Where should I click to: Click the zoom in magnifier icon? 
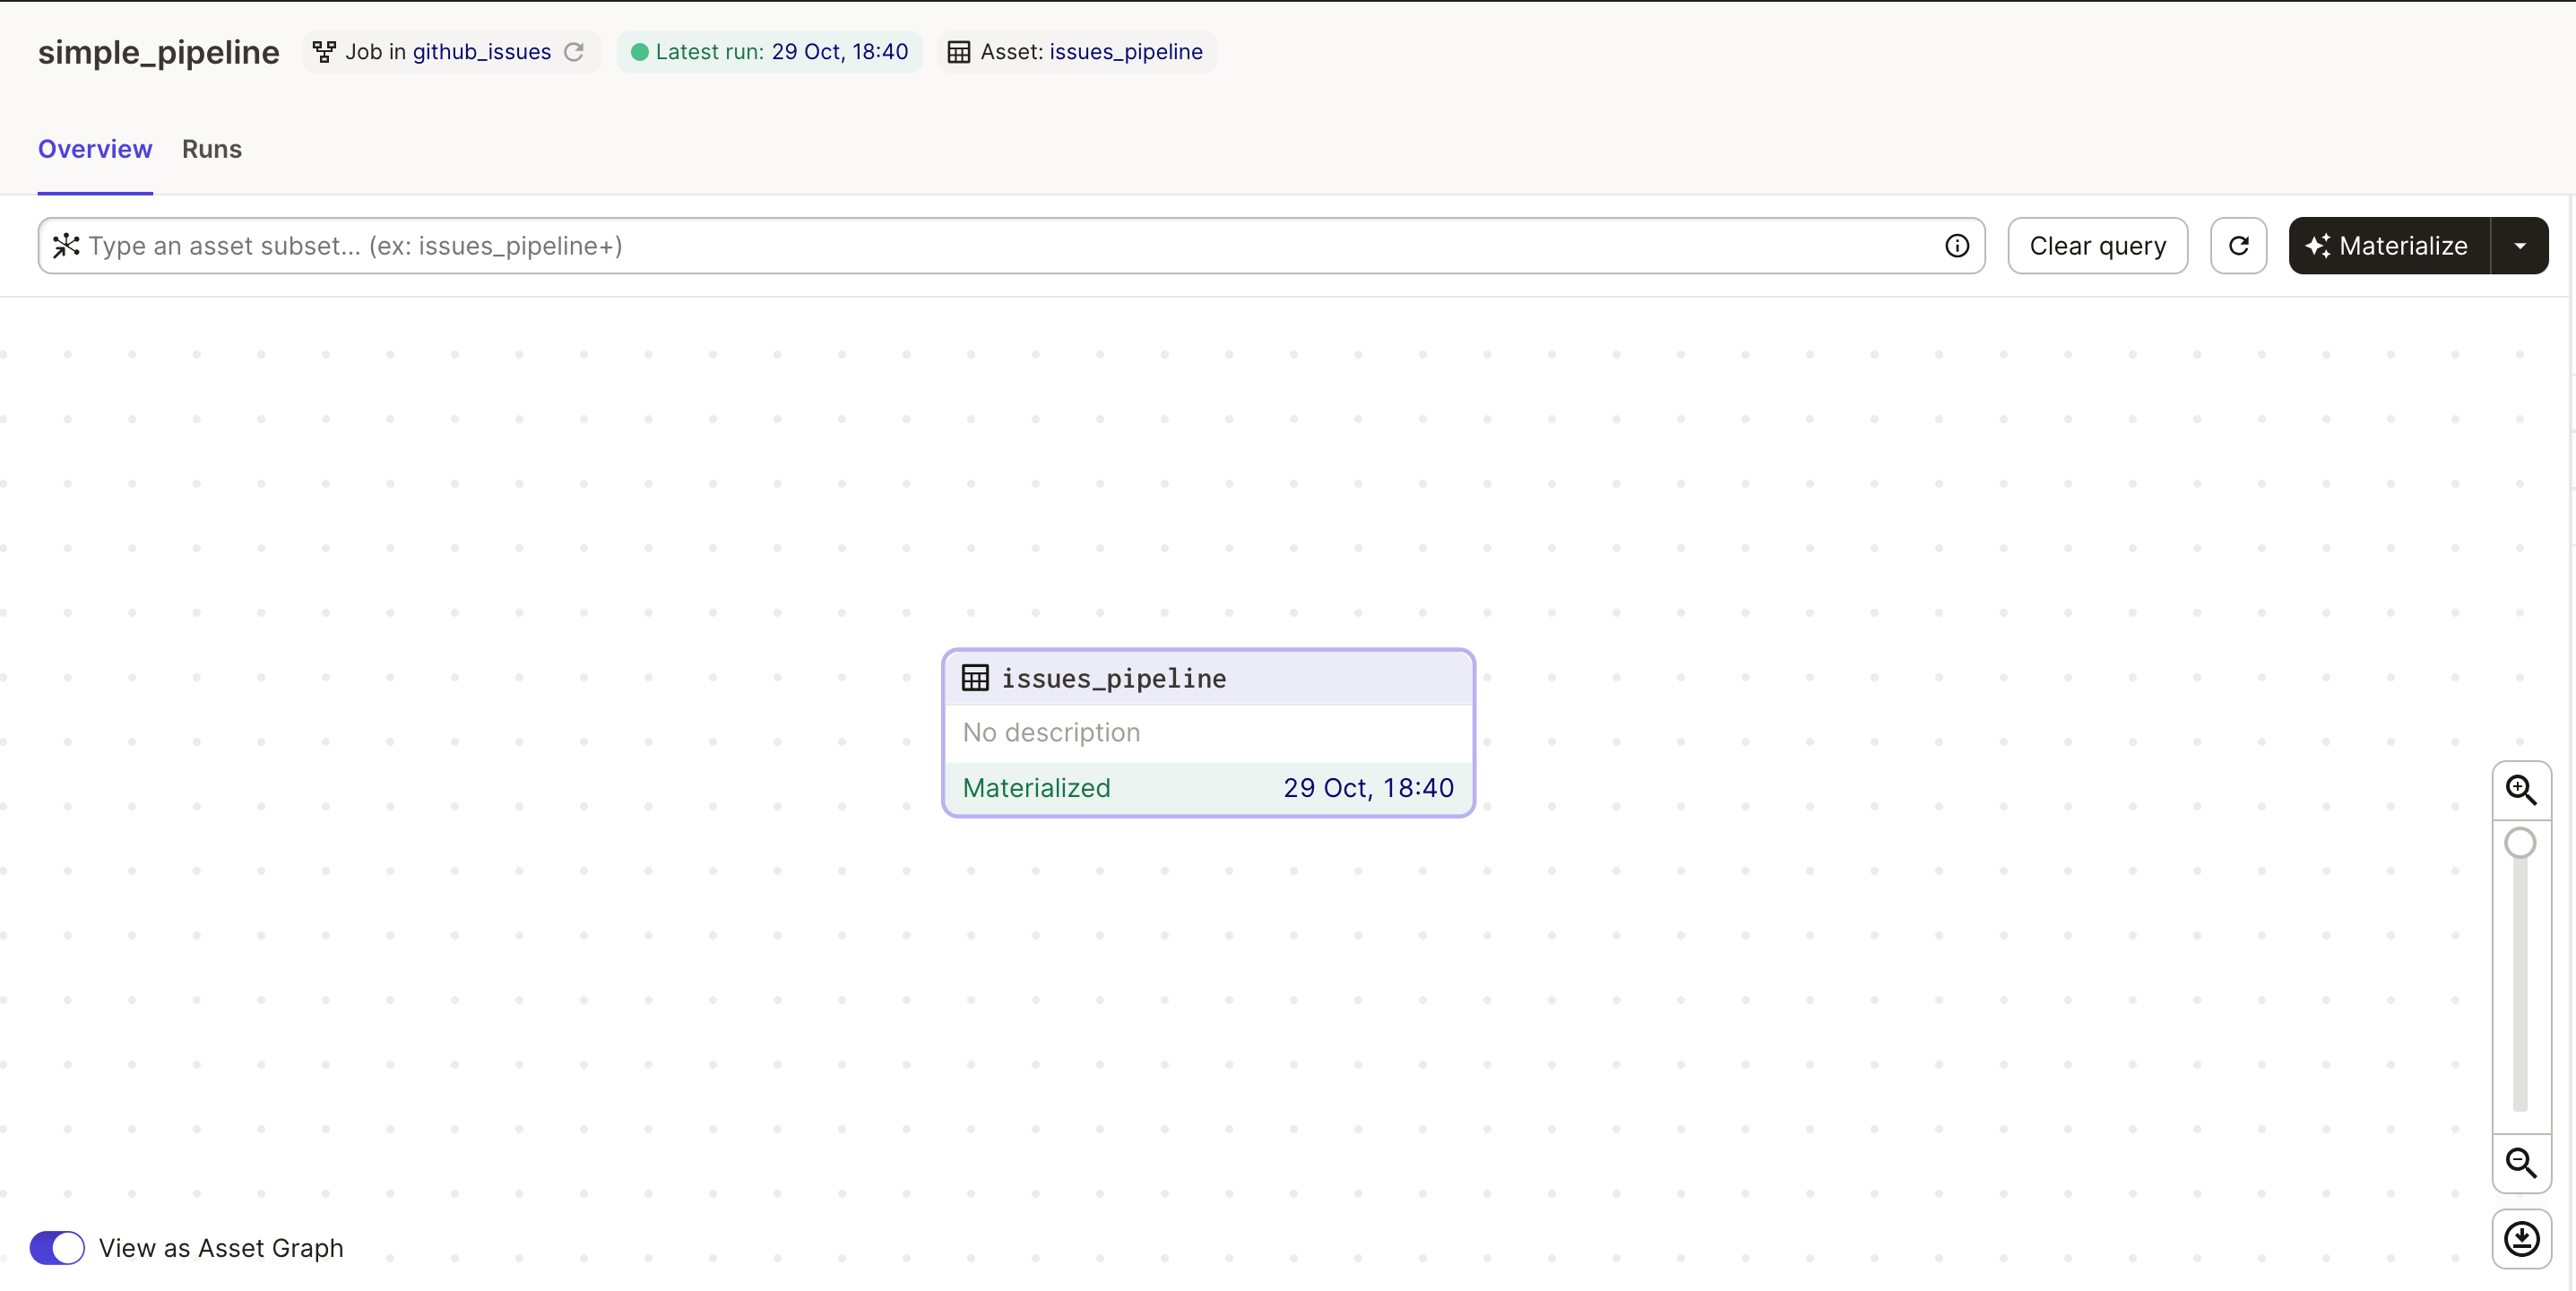[2521, 790]
